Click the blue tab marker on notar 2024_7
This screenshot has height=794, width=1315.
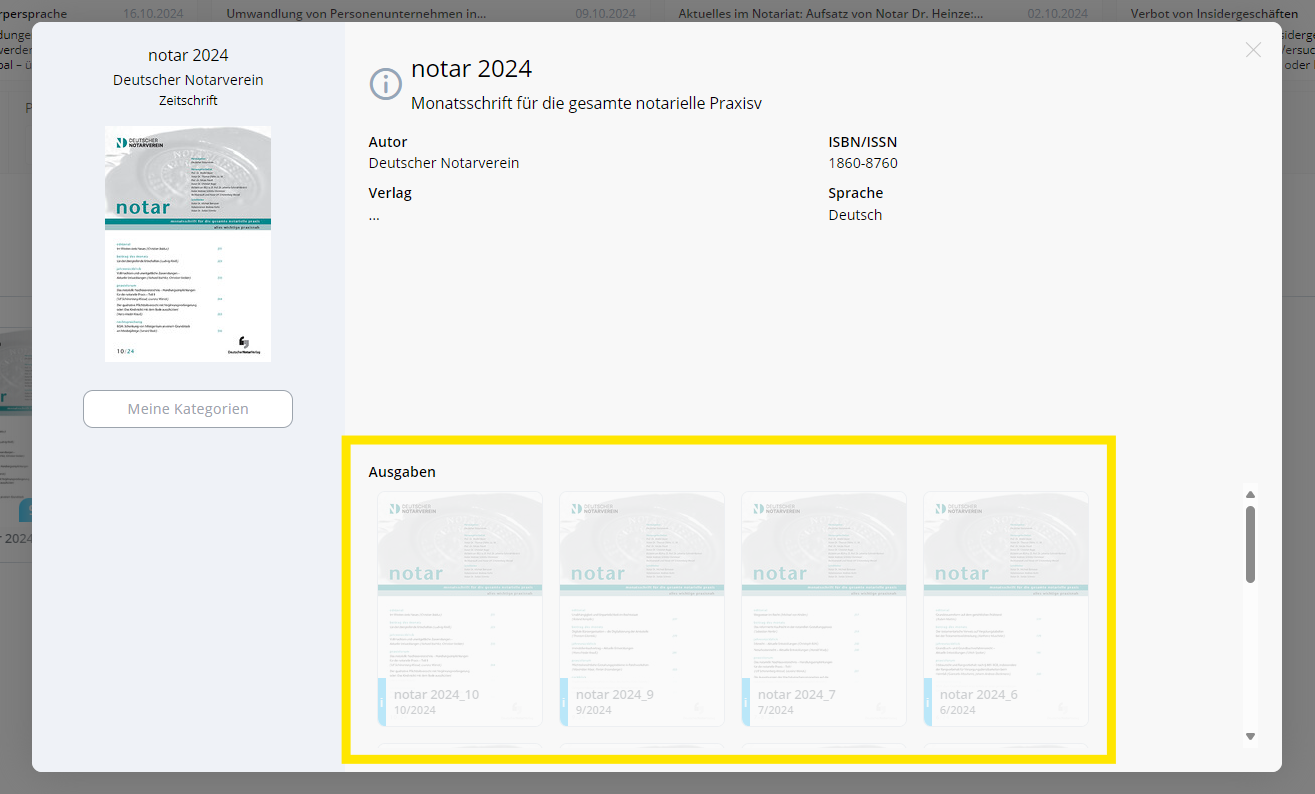(746, 701)
